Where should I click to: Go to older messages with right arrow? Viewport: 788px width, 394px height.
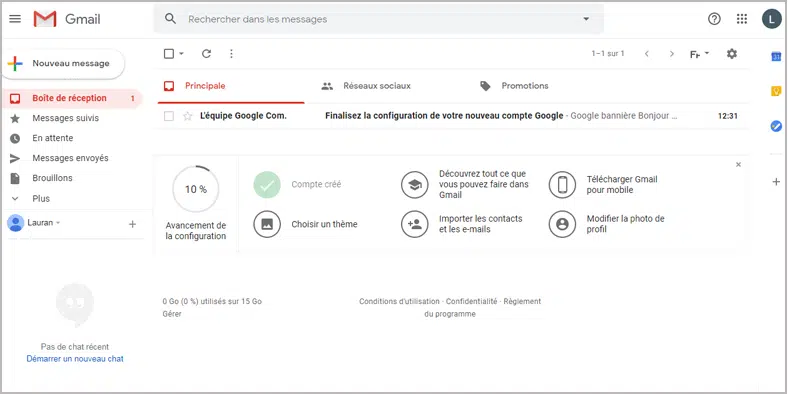coord(671,54)
